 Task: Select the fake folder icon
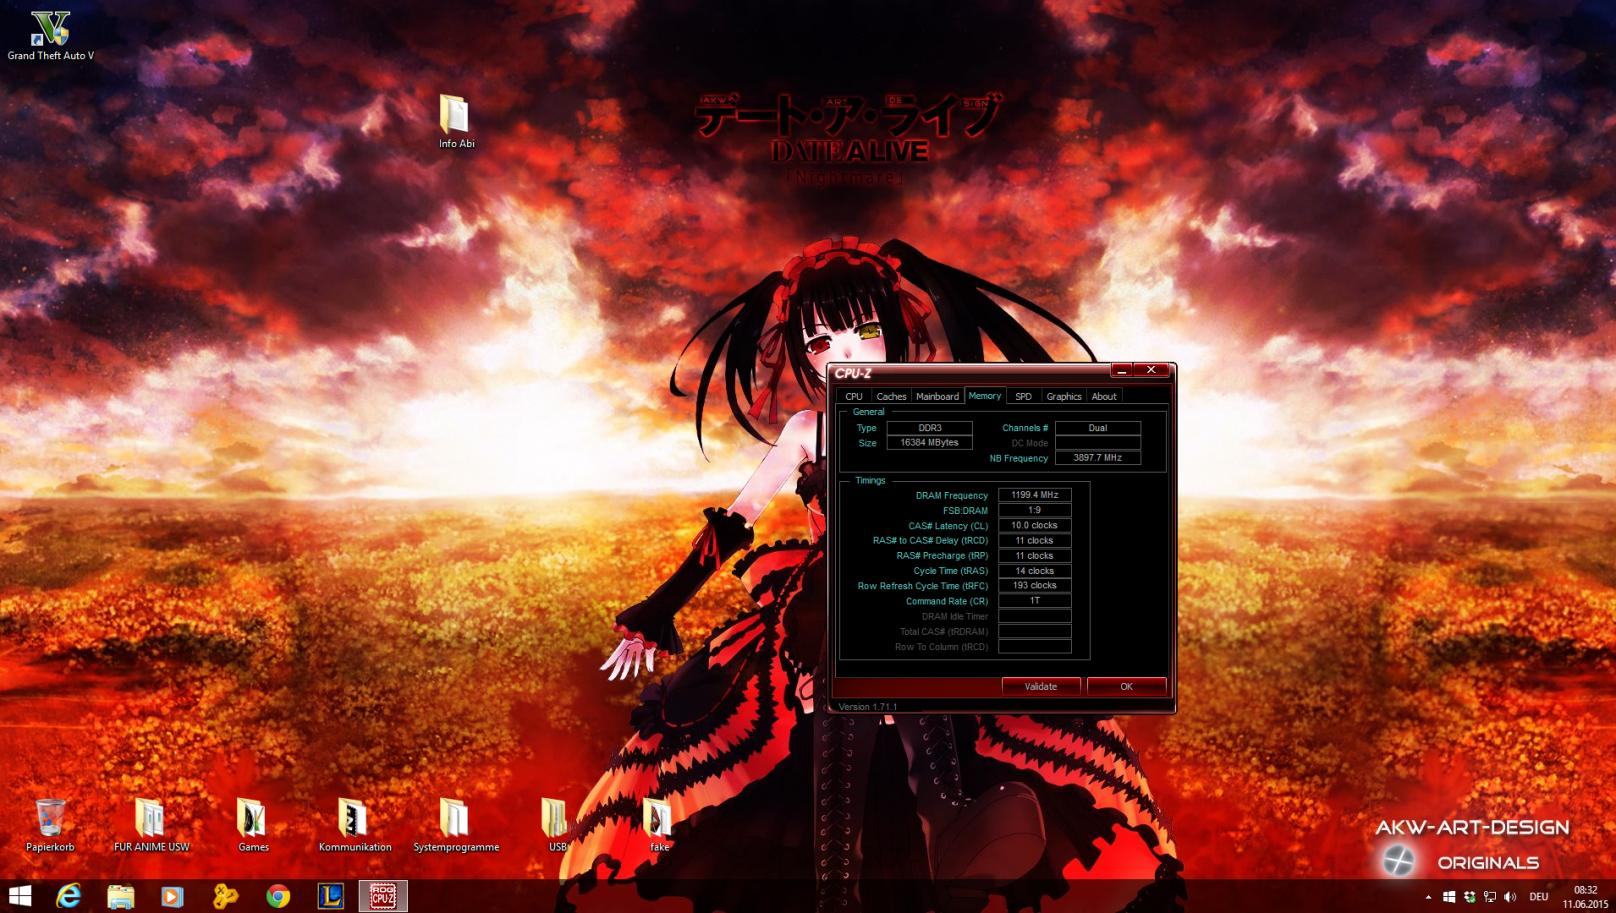pyautogui.click(x=659, y=825)
